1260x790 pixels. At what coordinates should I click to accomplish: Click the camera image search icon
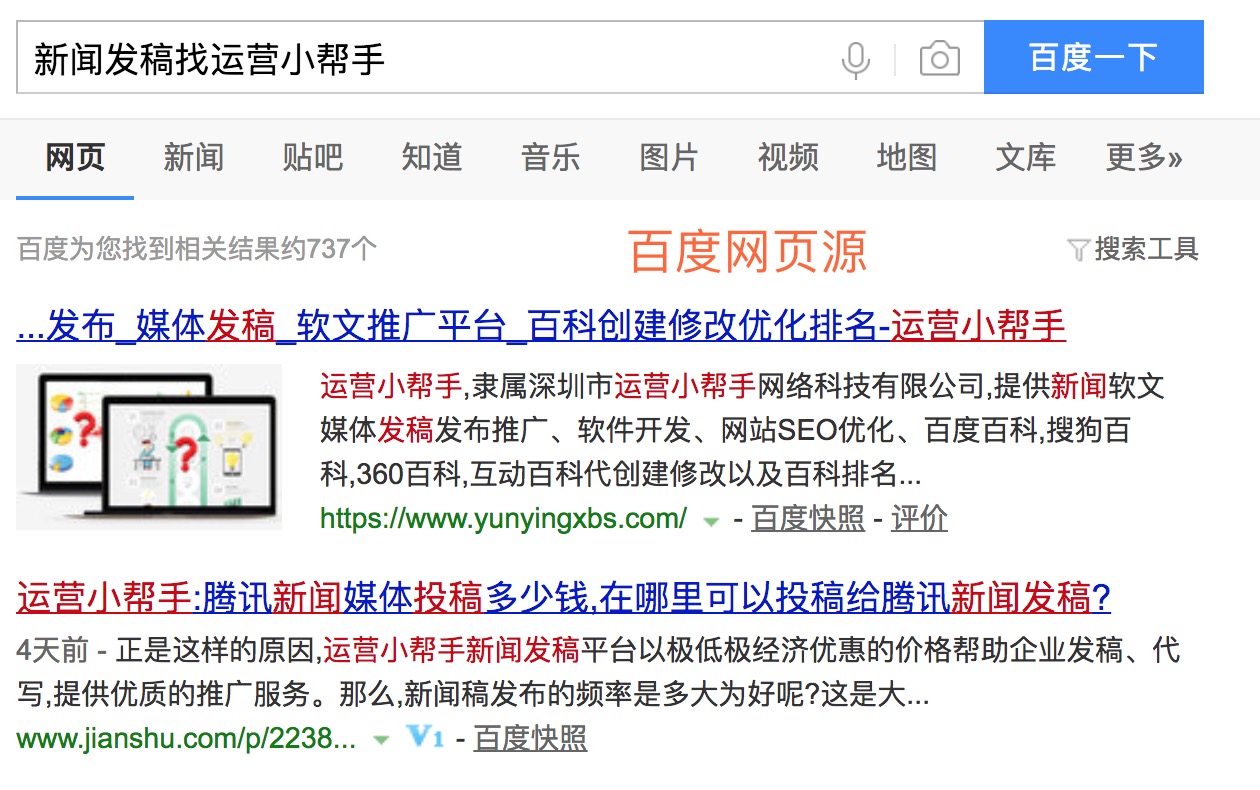click(x=939, y=60)
